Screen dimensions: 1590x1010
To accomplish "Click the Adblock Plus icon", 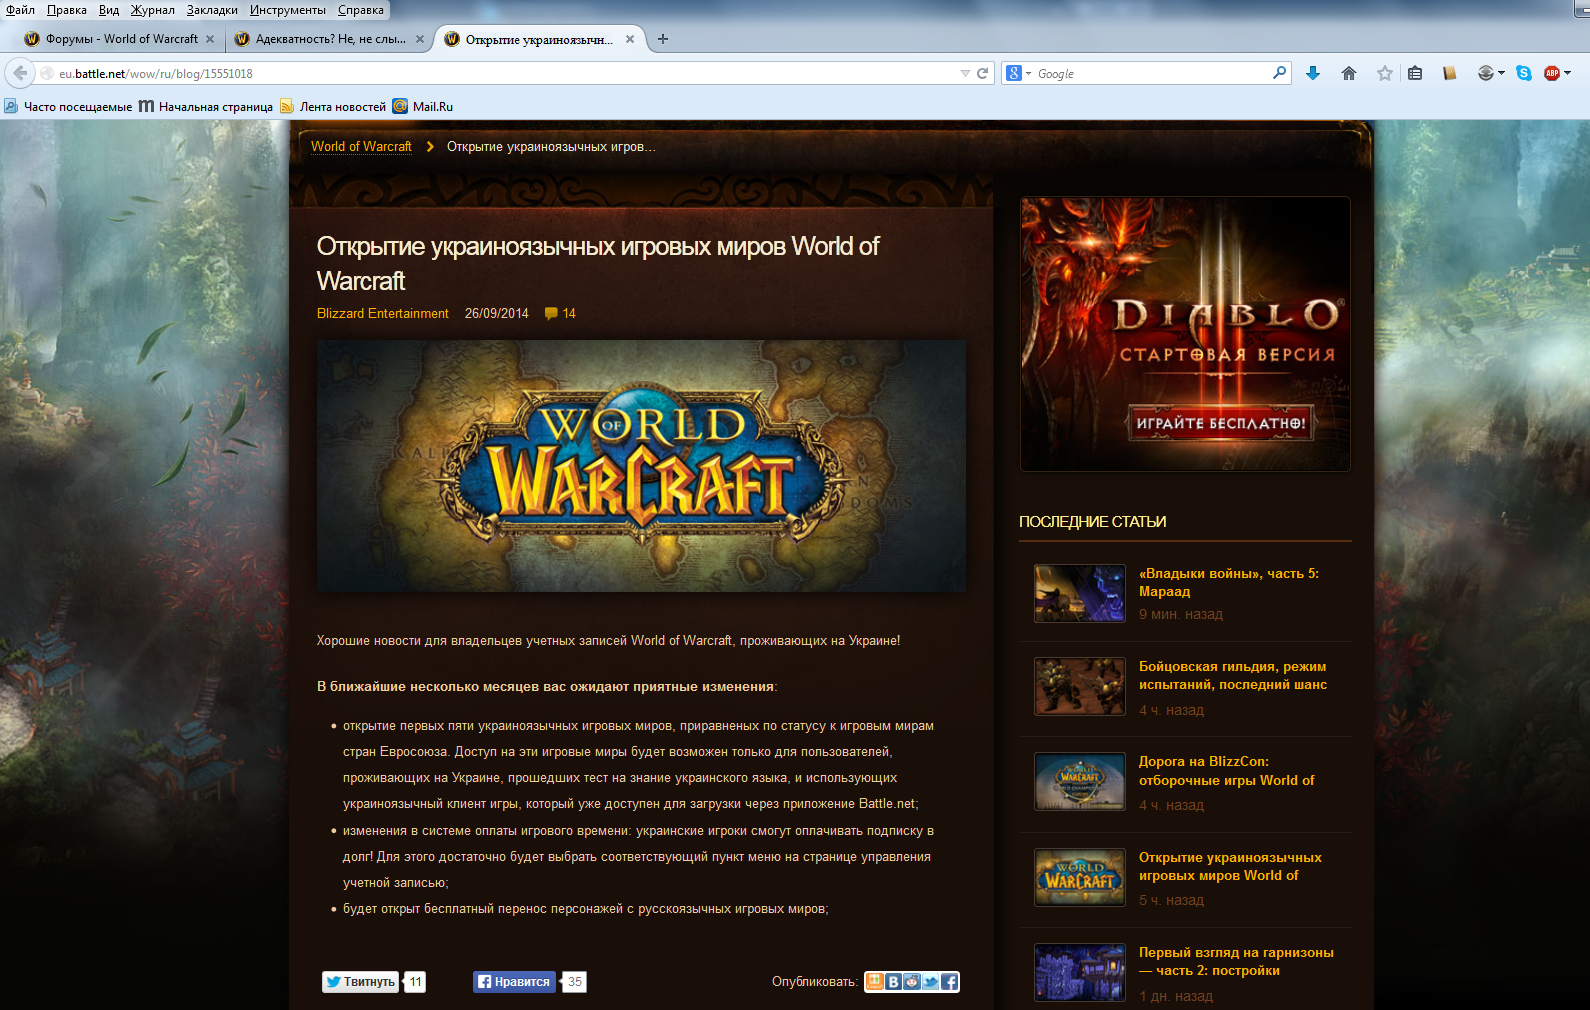I will click(x=1552, y=73).
